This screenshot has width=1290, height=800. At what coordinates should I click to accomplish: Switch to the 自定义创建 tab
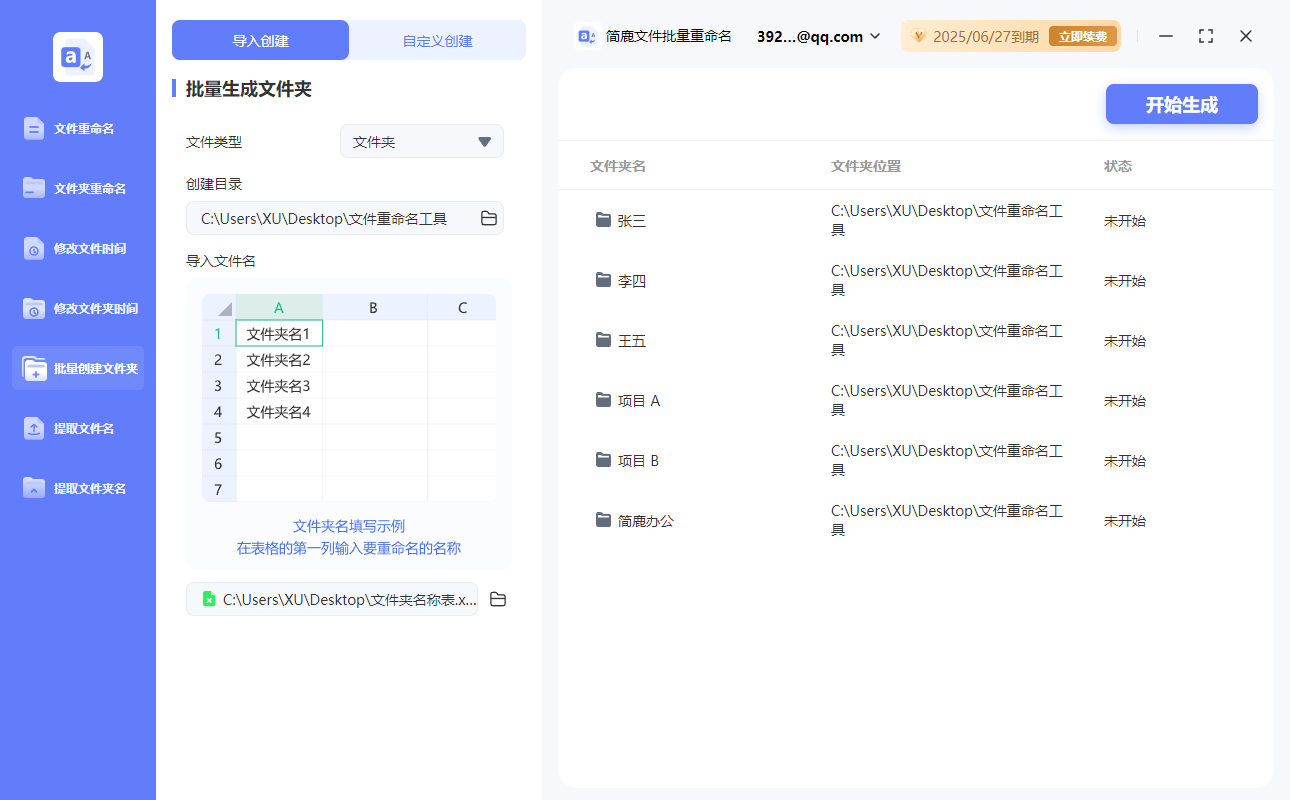tap(437, 39)
